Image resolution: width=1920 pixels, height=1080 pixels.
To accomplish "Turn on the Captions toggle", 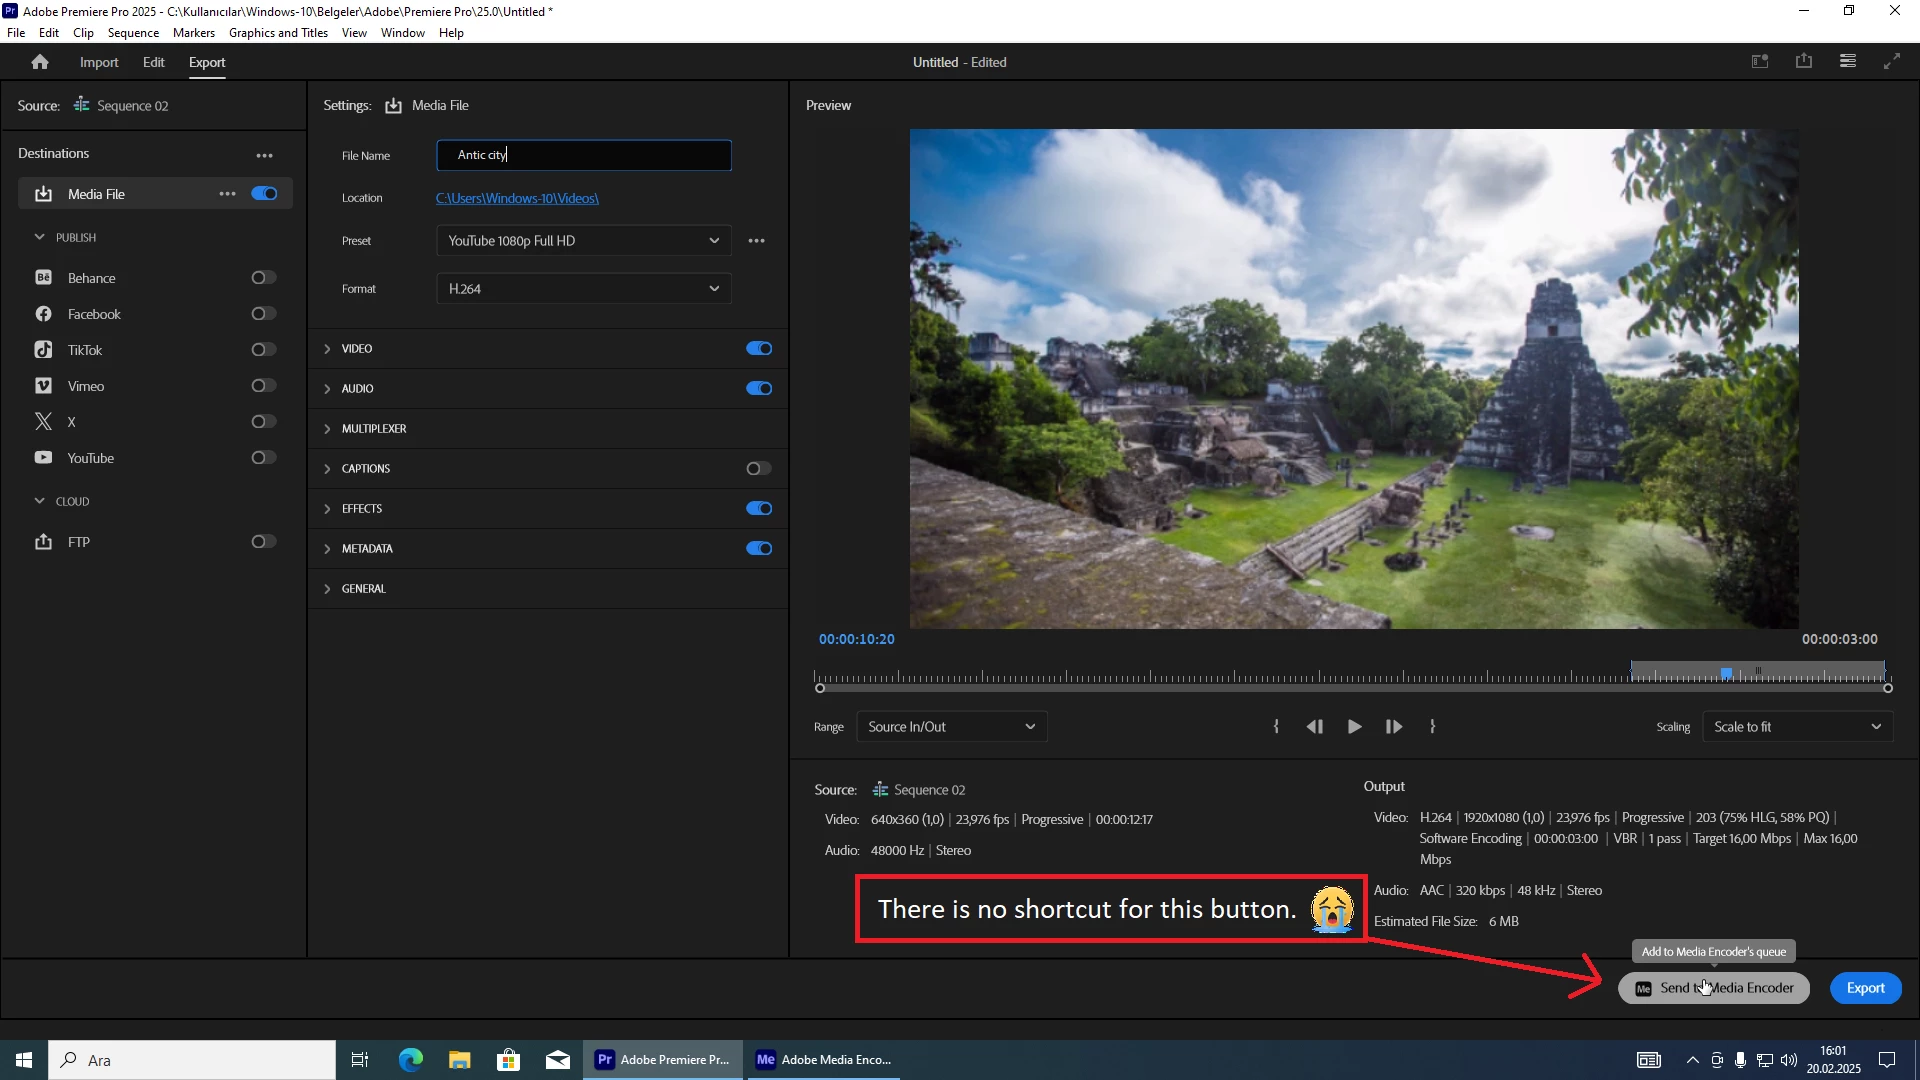I will tap(758, 469).
